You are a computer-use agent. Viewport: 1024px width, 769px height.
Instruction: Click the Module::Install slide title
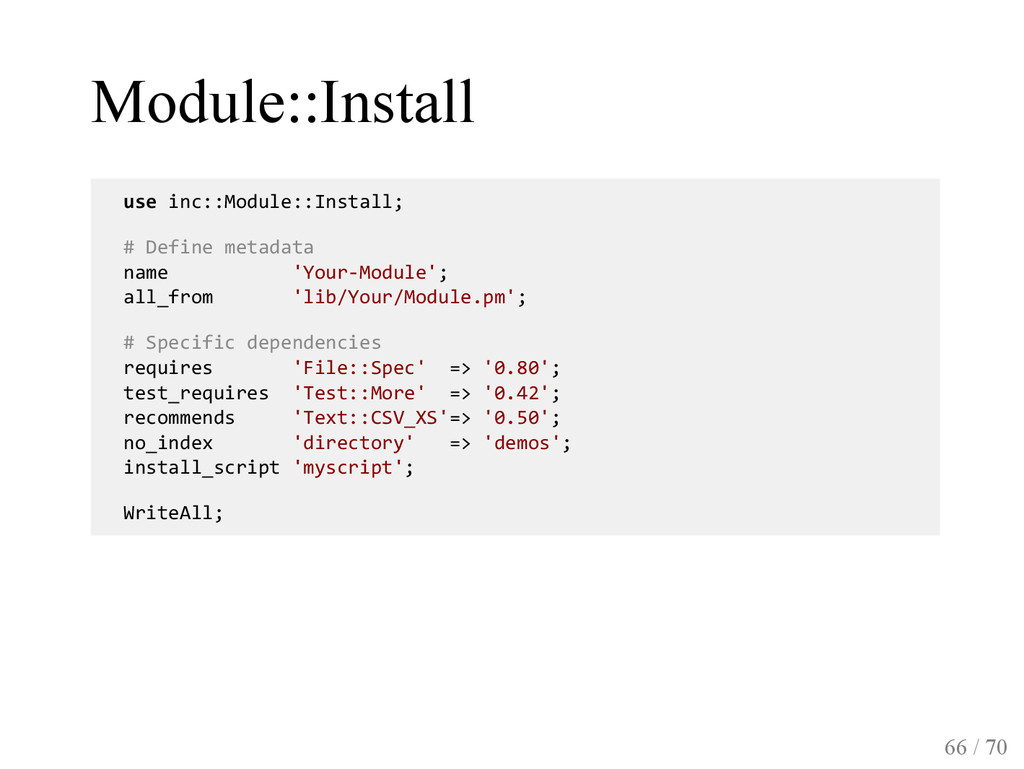point(283,101)
